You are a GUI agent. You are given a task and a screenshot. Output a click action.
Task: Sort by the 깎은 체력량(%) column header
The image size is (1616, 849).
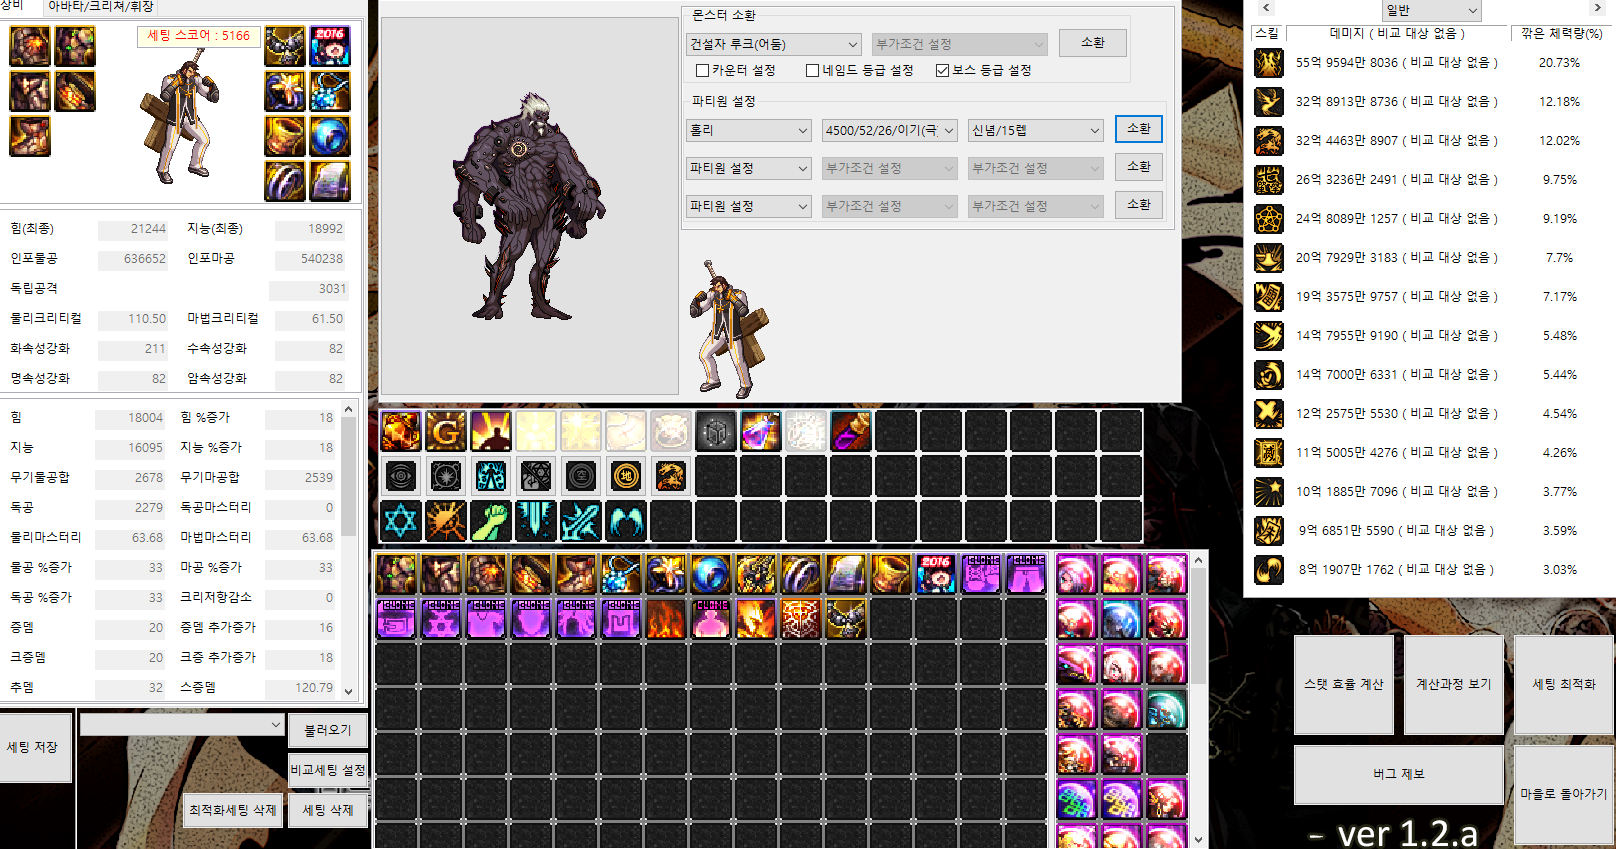1561,33
